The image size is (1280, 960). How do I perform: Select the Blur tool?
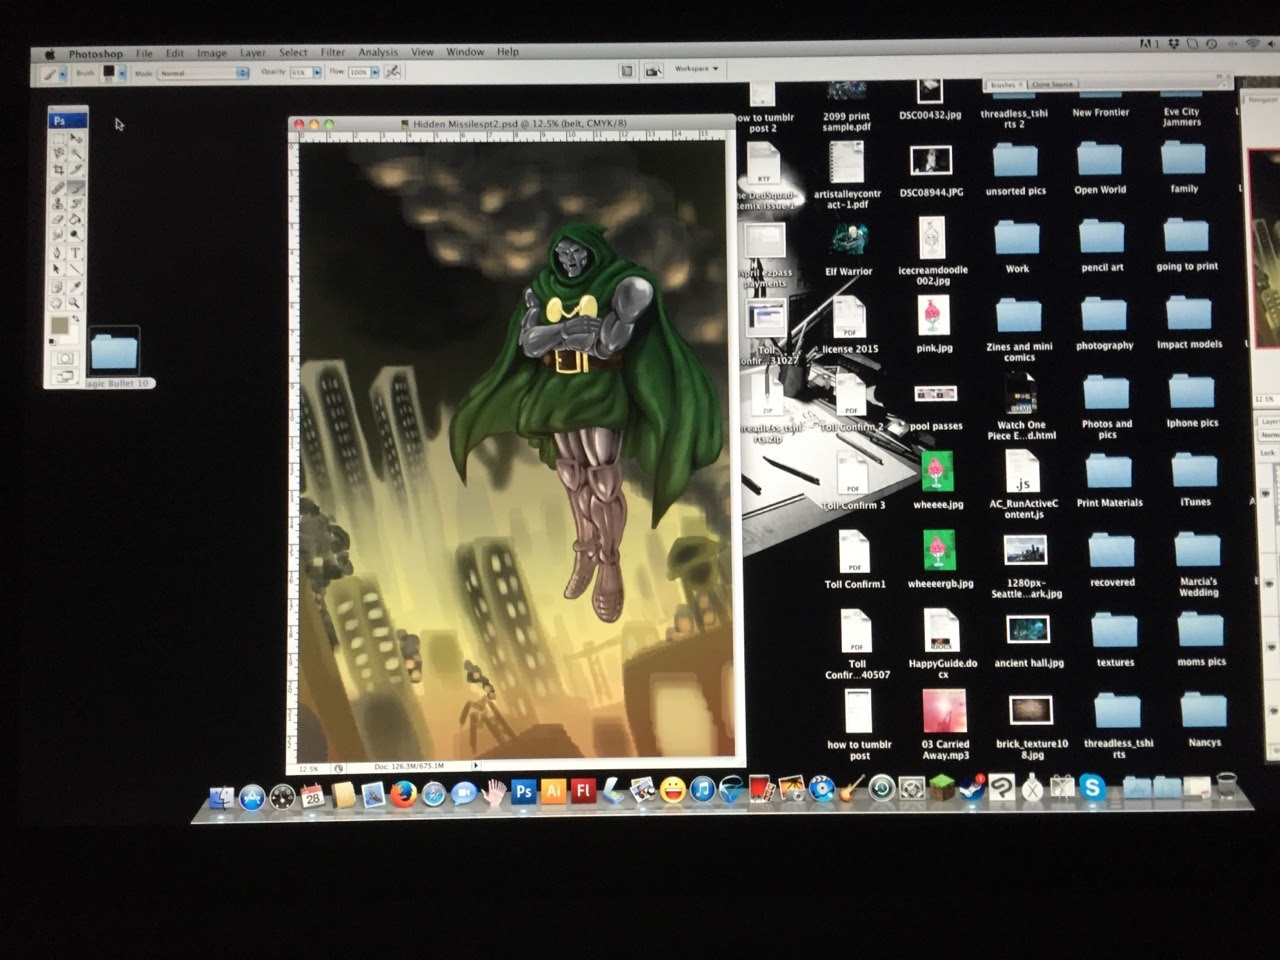[x=59, y=233]
